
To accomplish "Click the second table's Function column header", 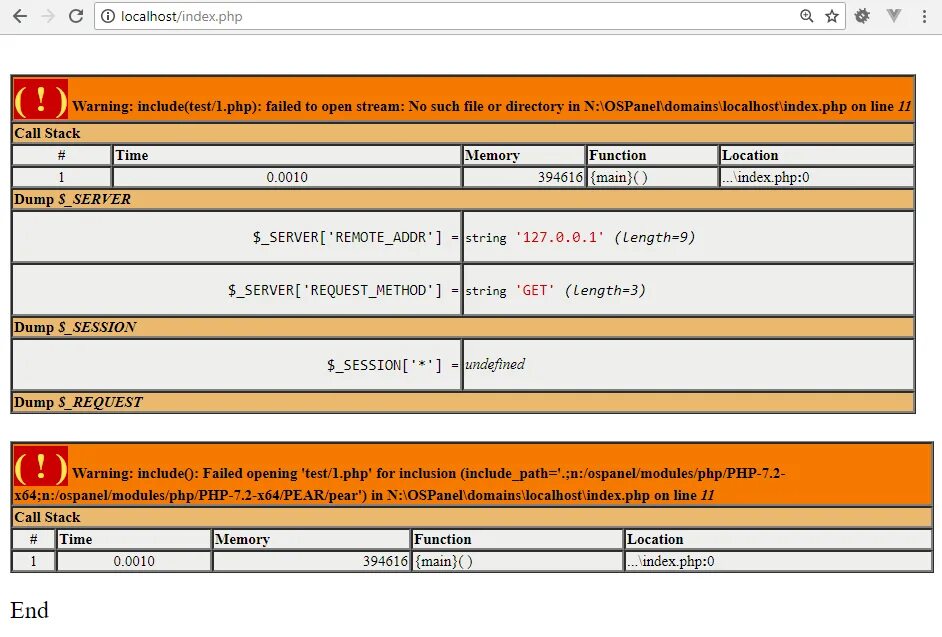I will point(517,539).
